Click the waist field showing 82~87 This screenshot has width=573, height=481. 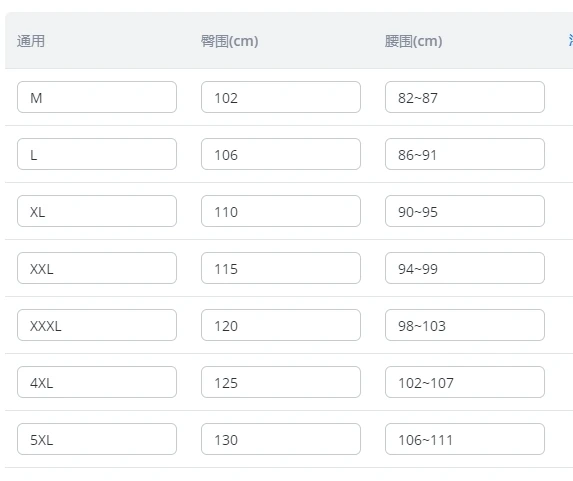465,97
